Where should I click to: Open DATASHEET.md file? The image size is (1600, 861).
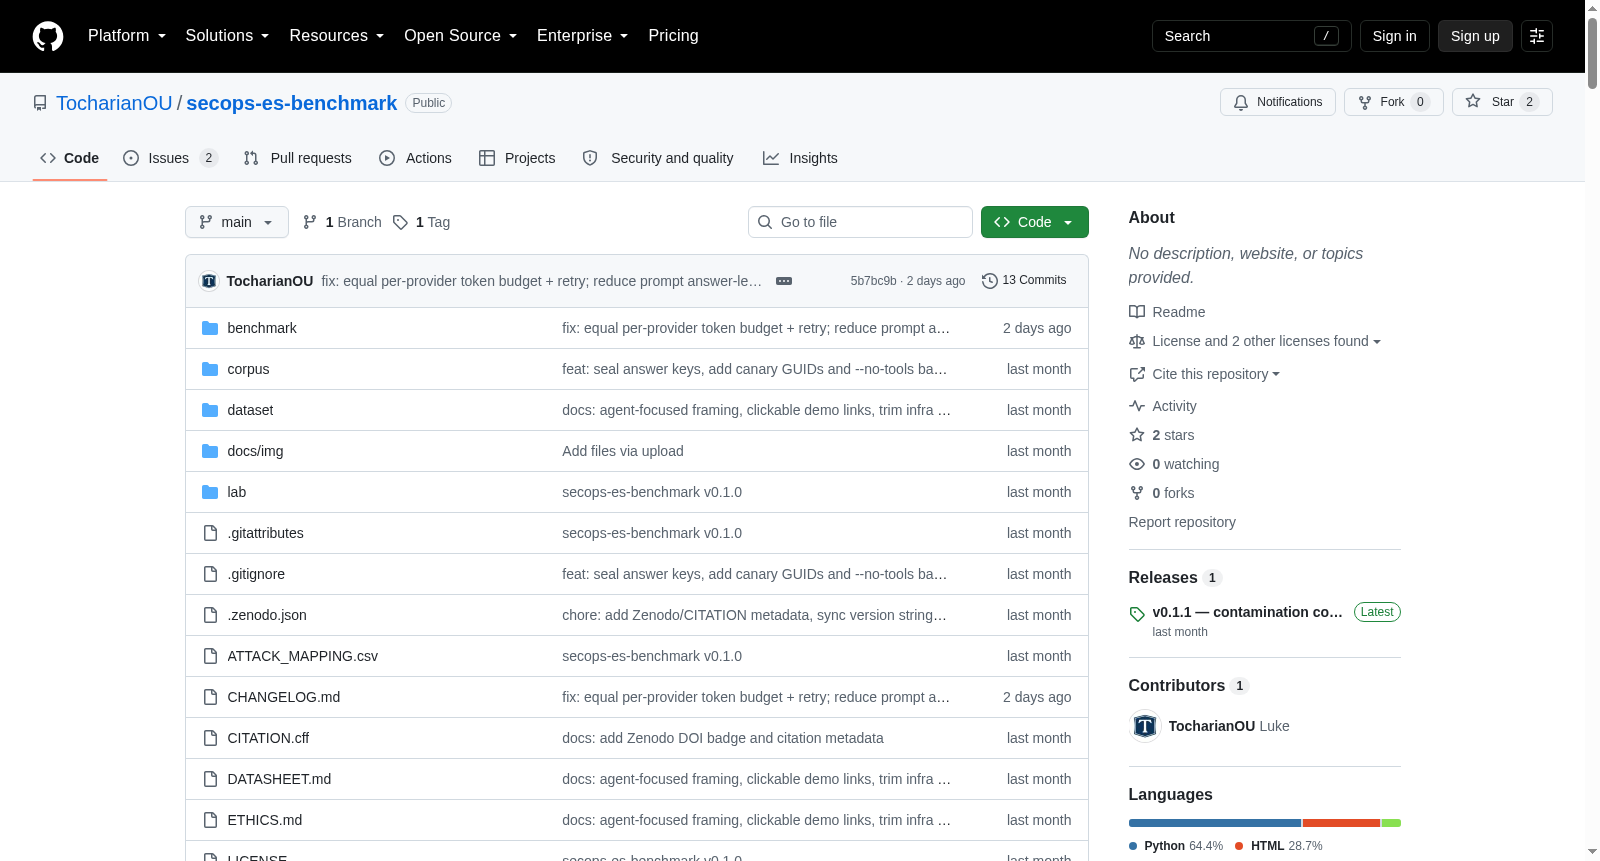[x=279, y=779]
